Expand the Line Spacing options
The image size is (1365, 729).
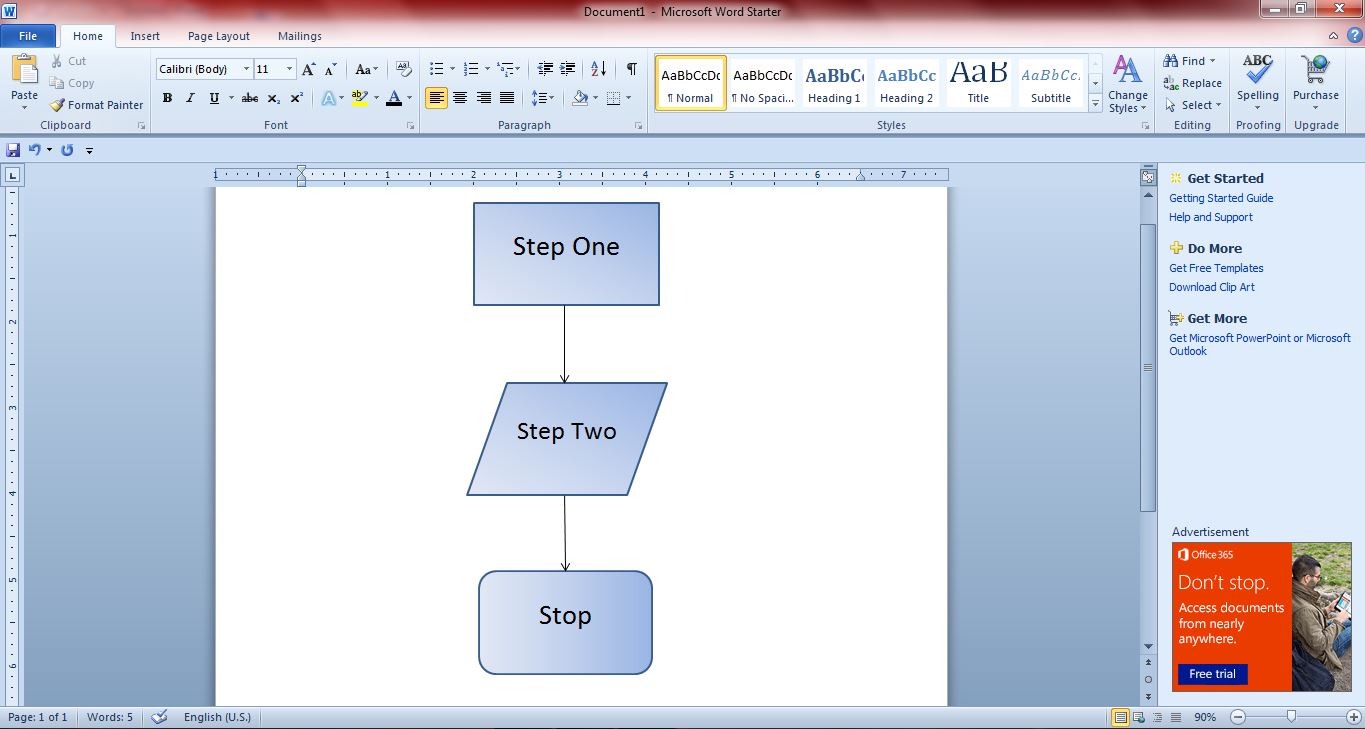[x=550, y=98]
